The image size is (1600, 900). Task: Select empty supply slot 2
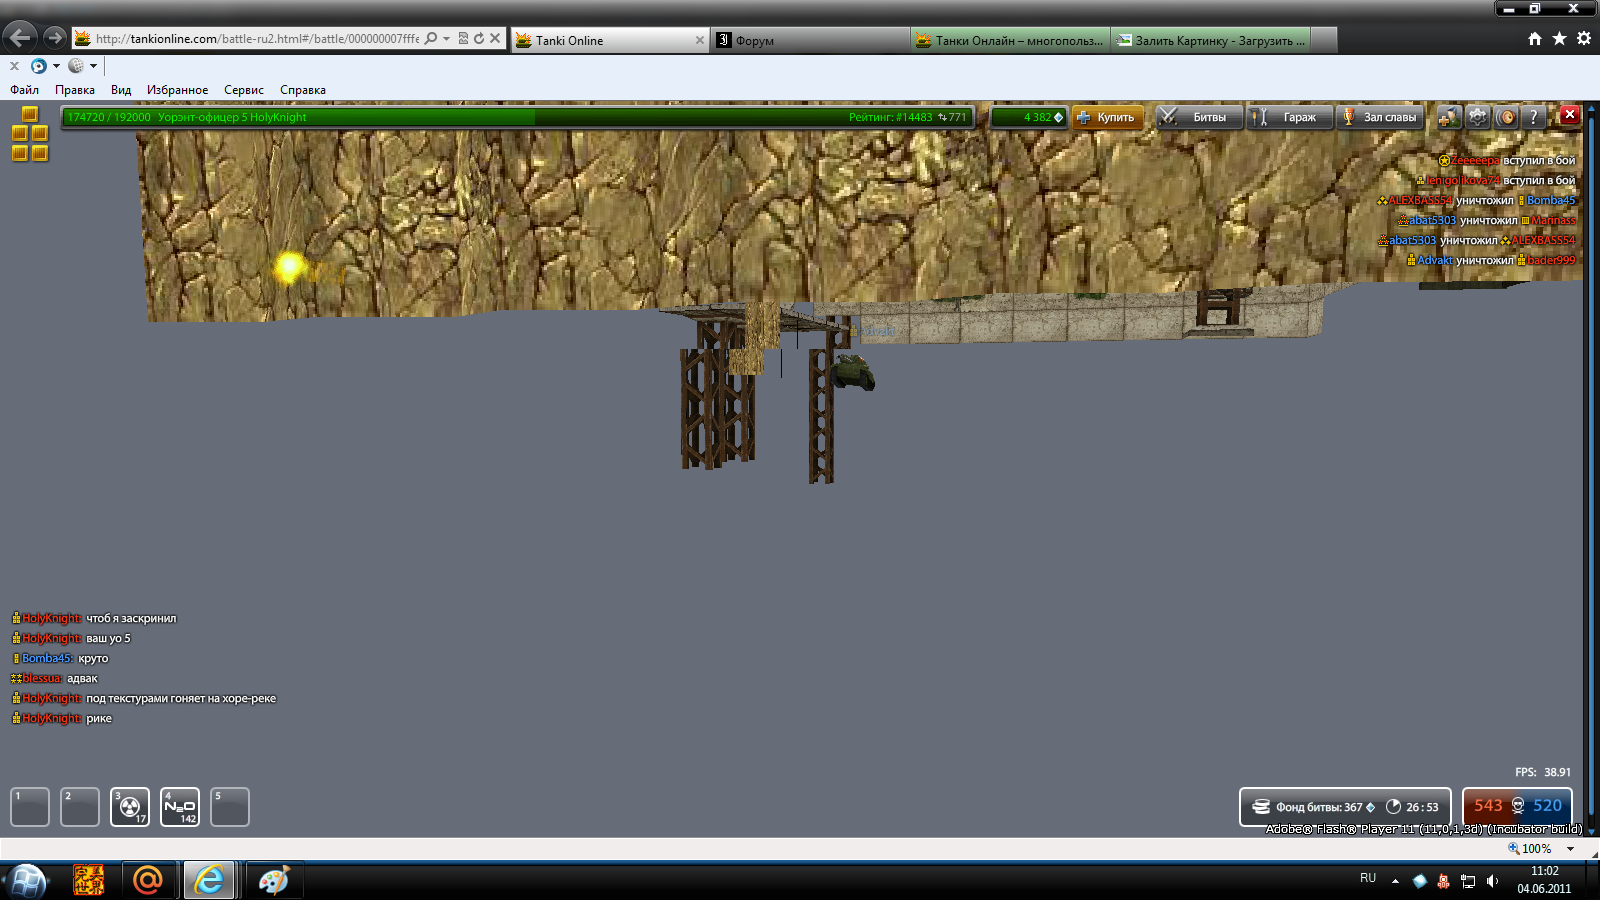coord(80,807)
